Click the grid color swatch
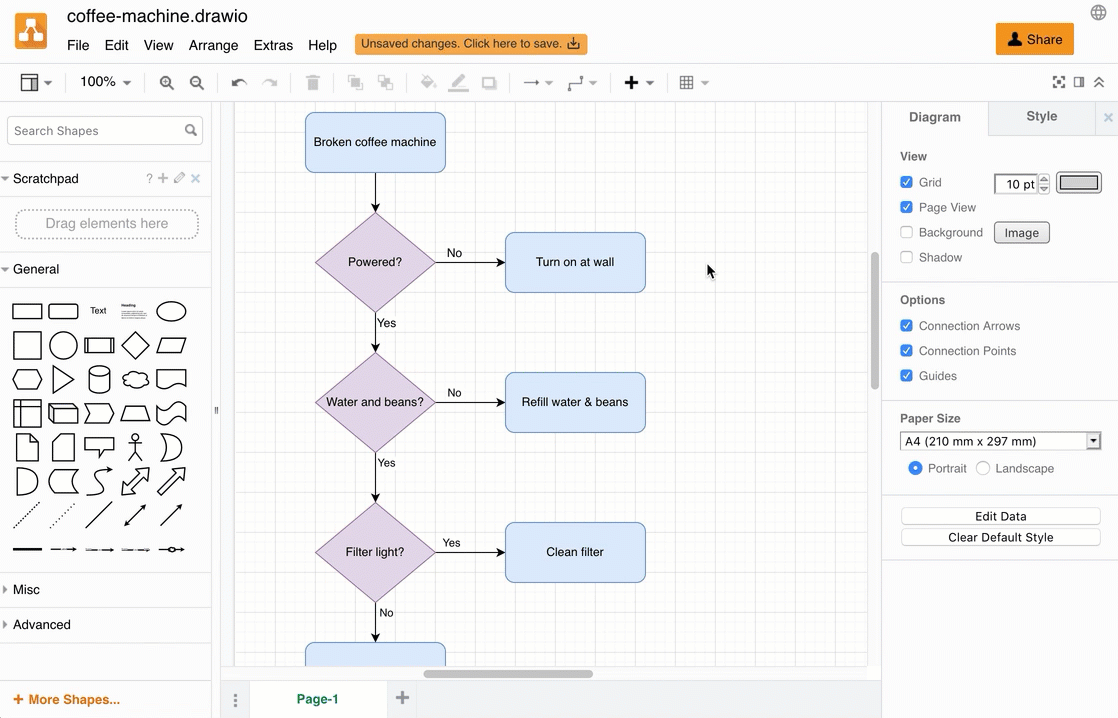The image size is (1118, 718). [1078, 183]
